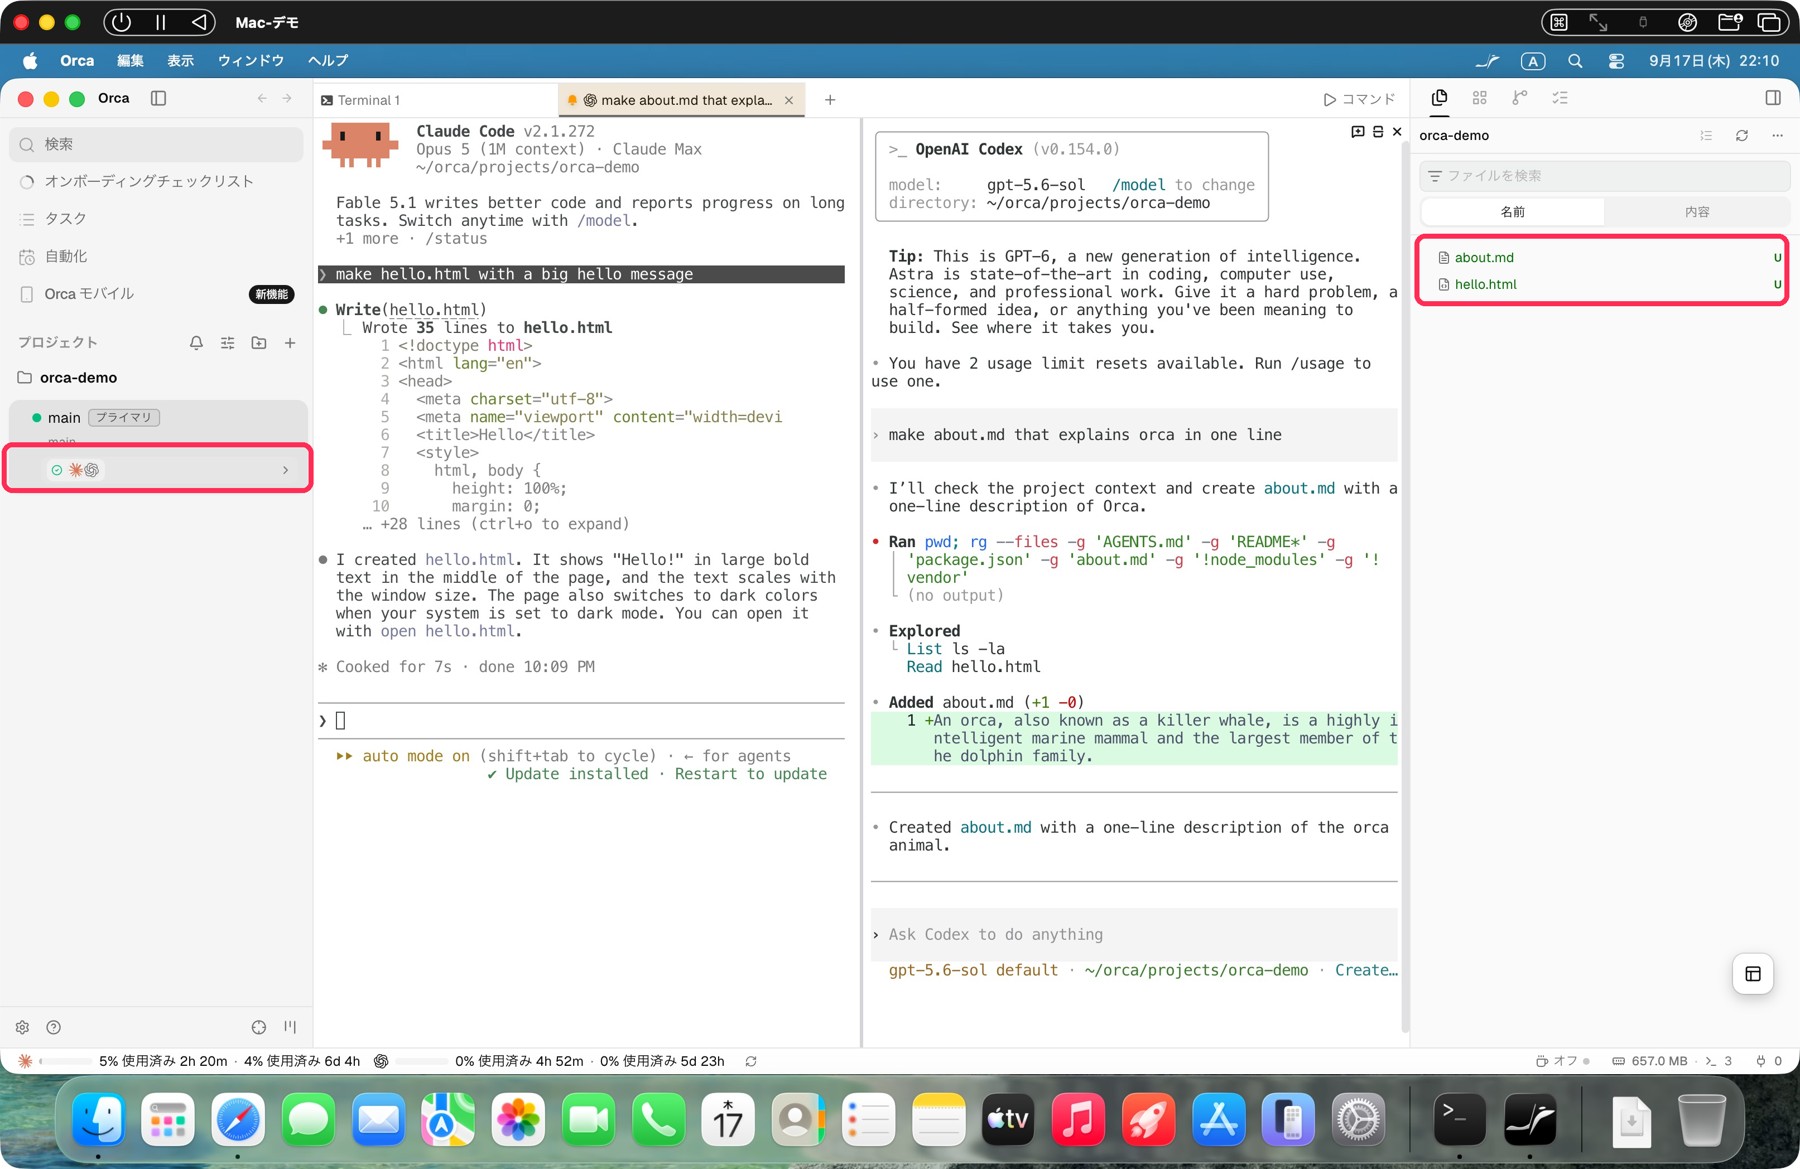Screen dimensions: 1800x1169
Task: Click the Ask Codex prompt input
Action: click(x=1134, y=934)
